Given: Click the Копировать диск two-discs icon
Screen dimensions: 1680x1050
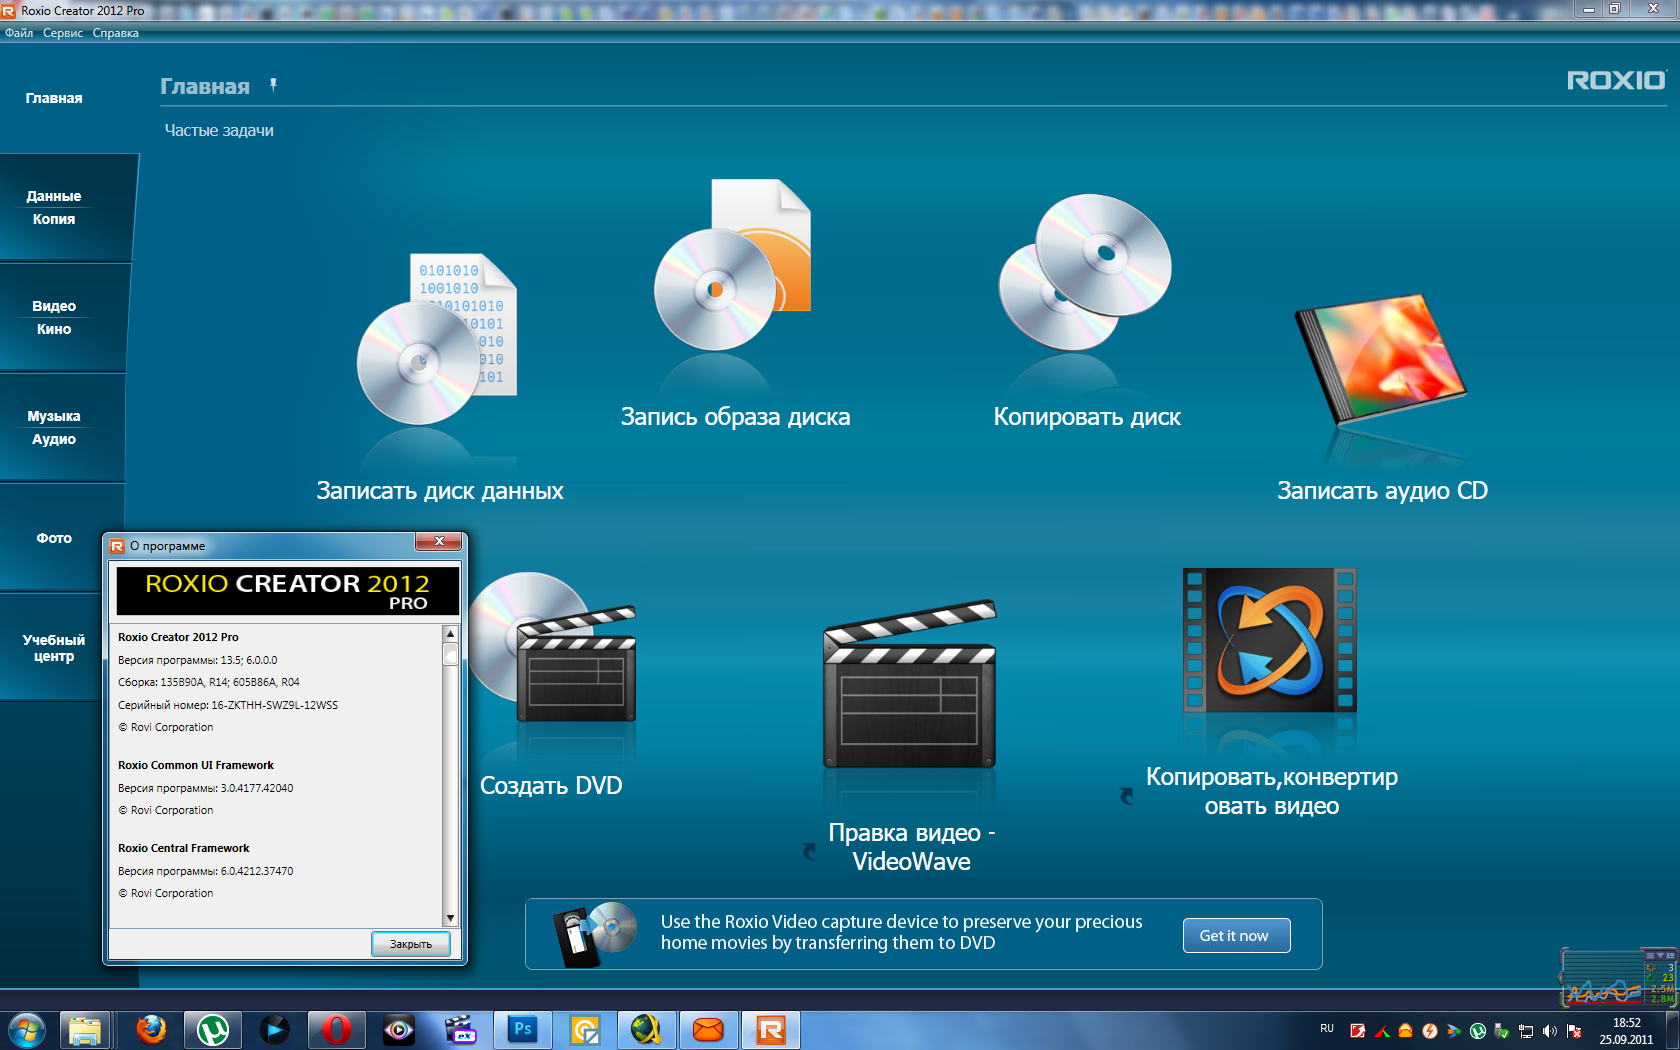Looking at the screenshot, I should (x=1085, y=272).
